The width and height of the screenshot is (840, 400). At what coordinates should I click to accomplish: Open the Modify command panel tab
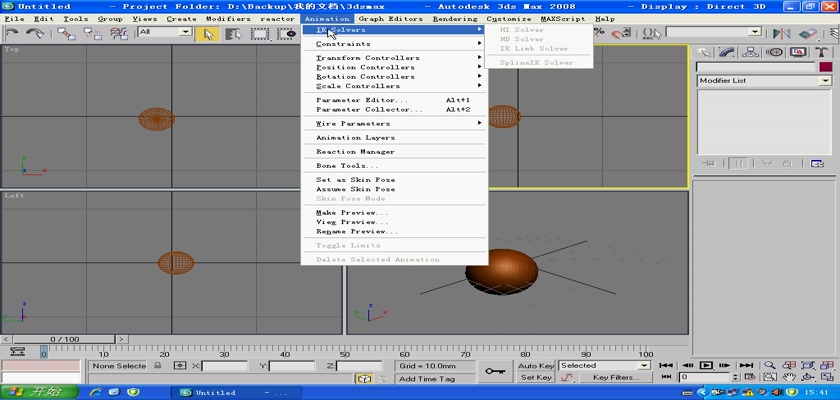[726, 52]
